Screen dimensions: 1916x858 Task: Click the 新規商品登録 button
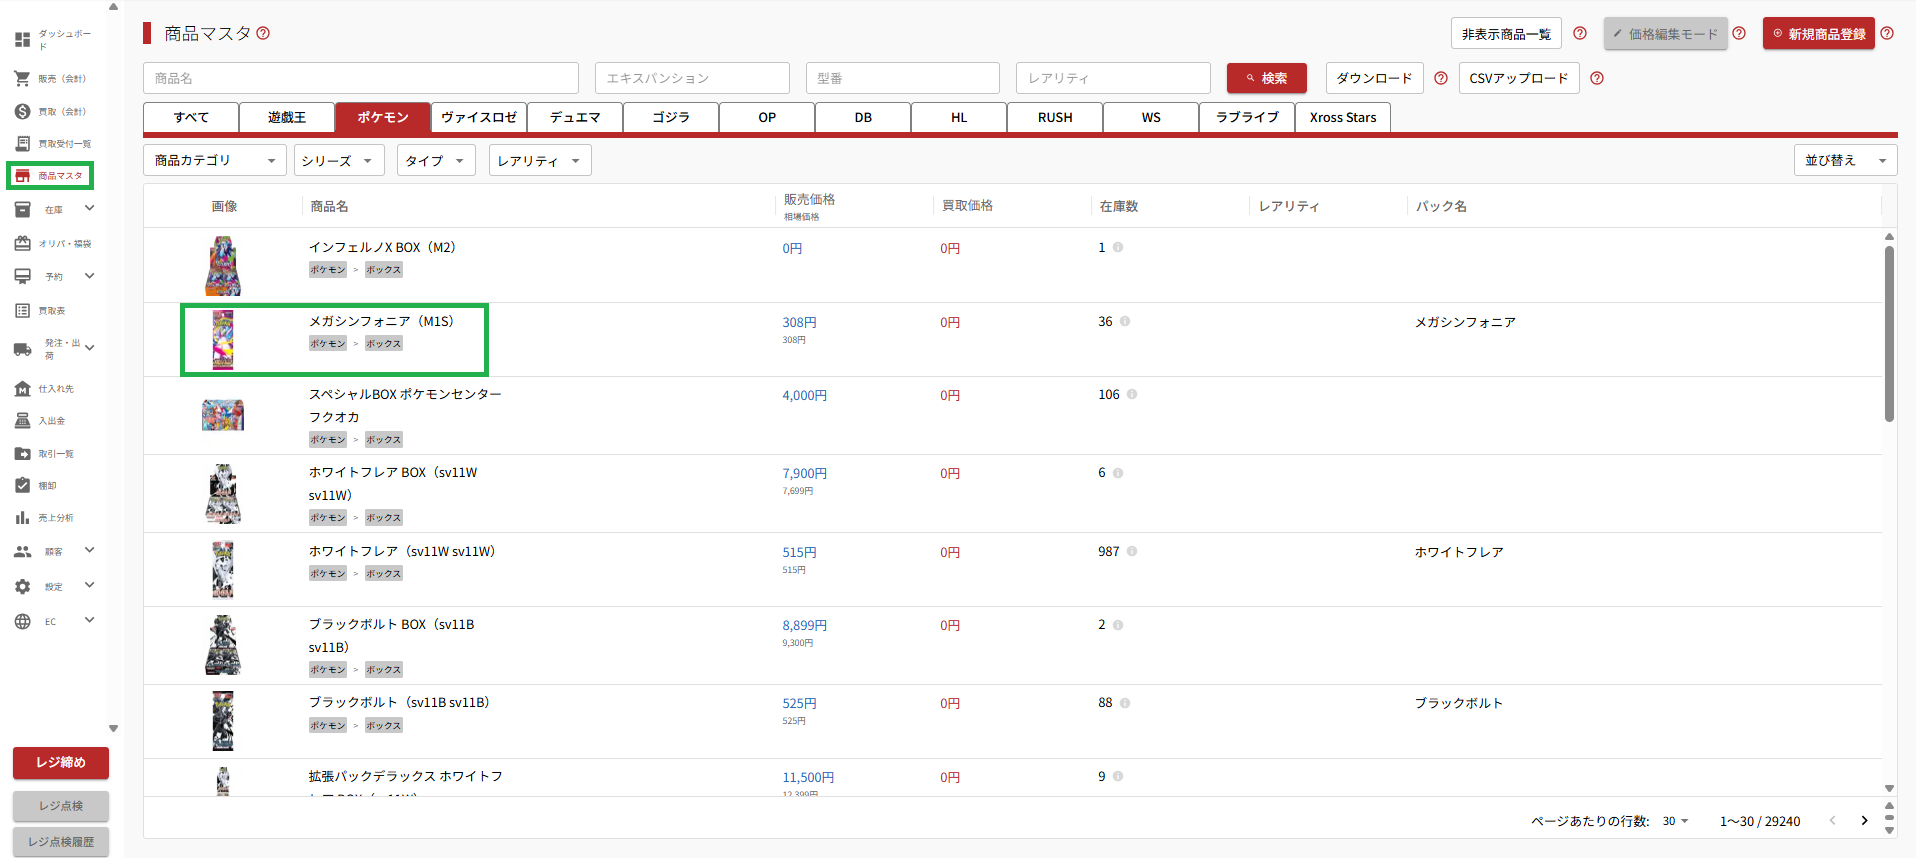(x=1819, y=33)
